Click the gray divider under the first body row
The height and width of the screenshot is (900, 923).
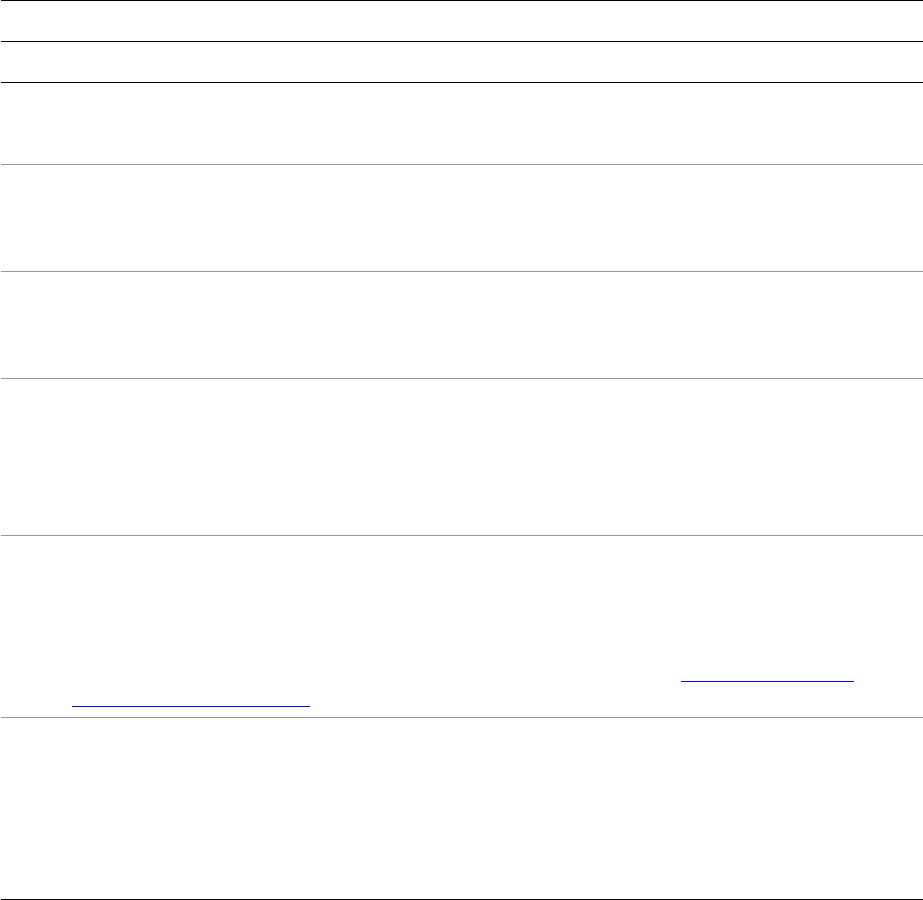461,164
